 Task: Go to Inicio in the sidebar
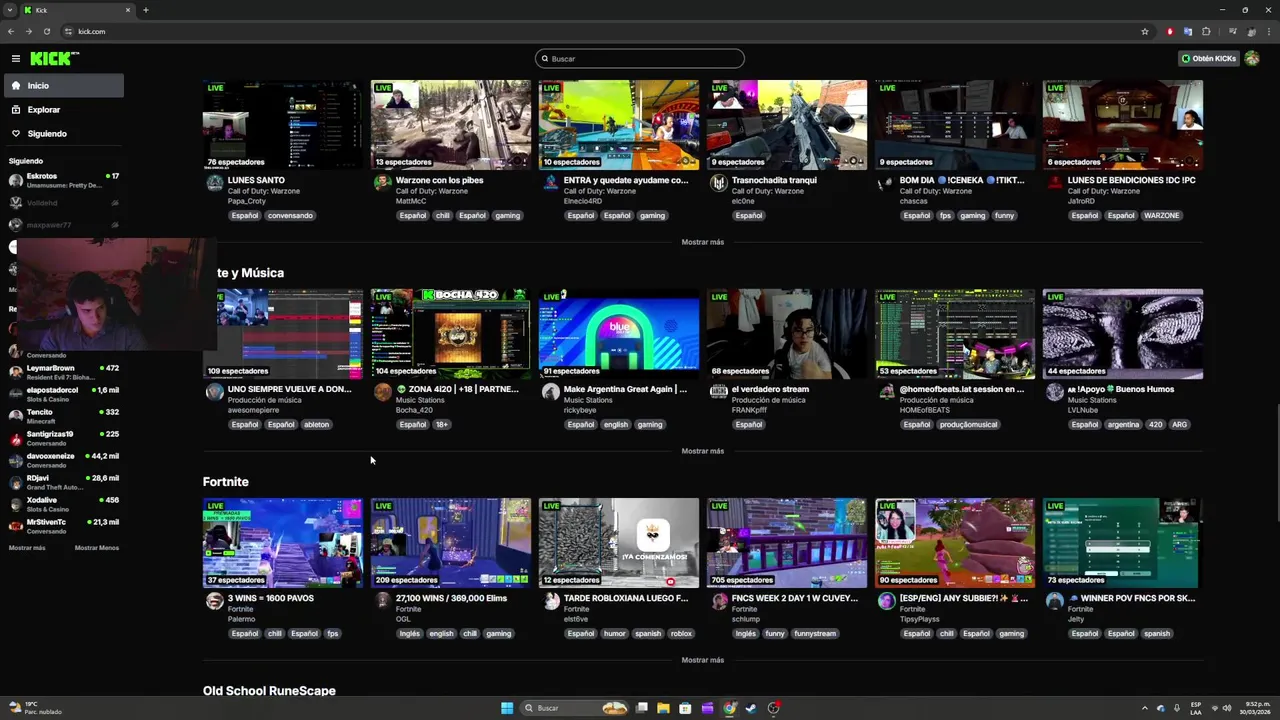(x=63, y=86)
